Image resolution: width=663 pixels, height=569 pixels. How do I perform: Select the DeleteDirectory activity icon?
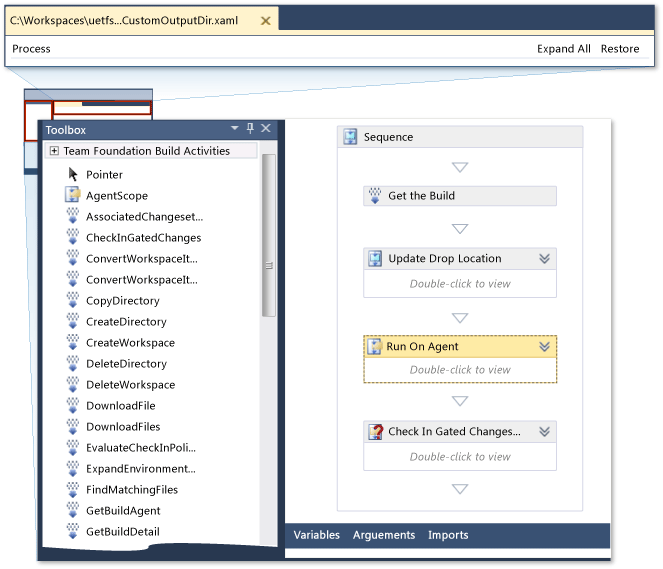pos(73,363)
